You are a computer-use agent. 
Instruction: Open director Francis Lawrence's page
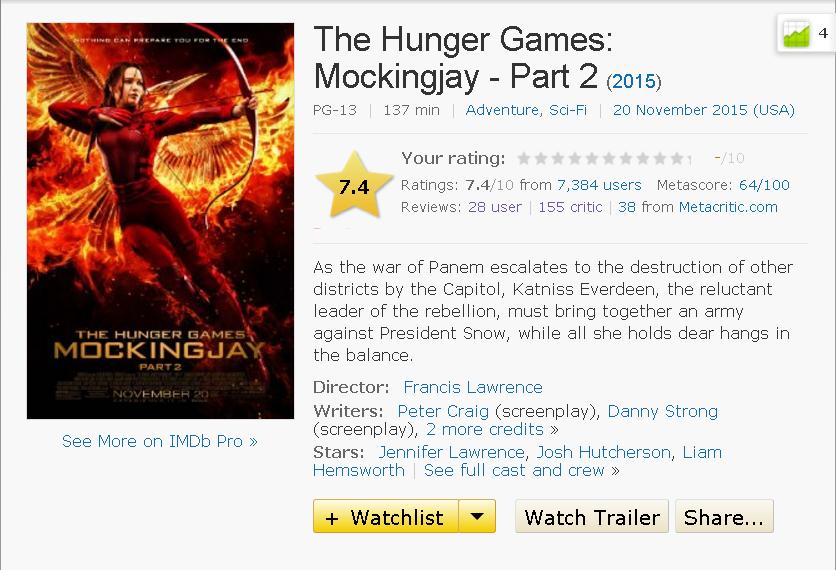click(473, 387)
